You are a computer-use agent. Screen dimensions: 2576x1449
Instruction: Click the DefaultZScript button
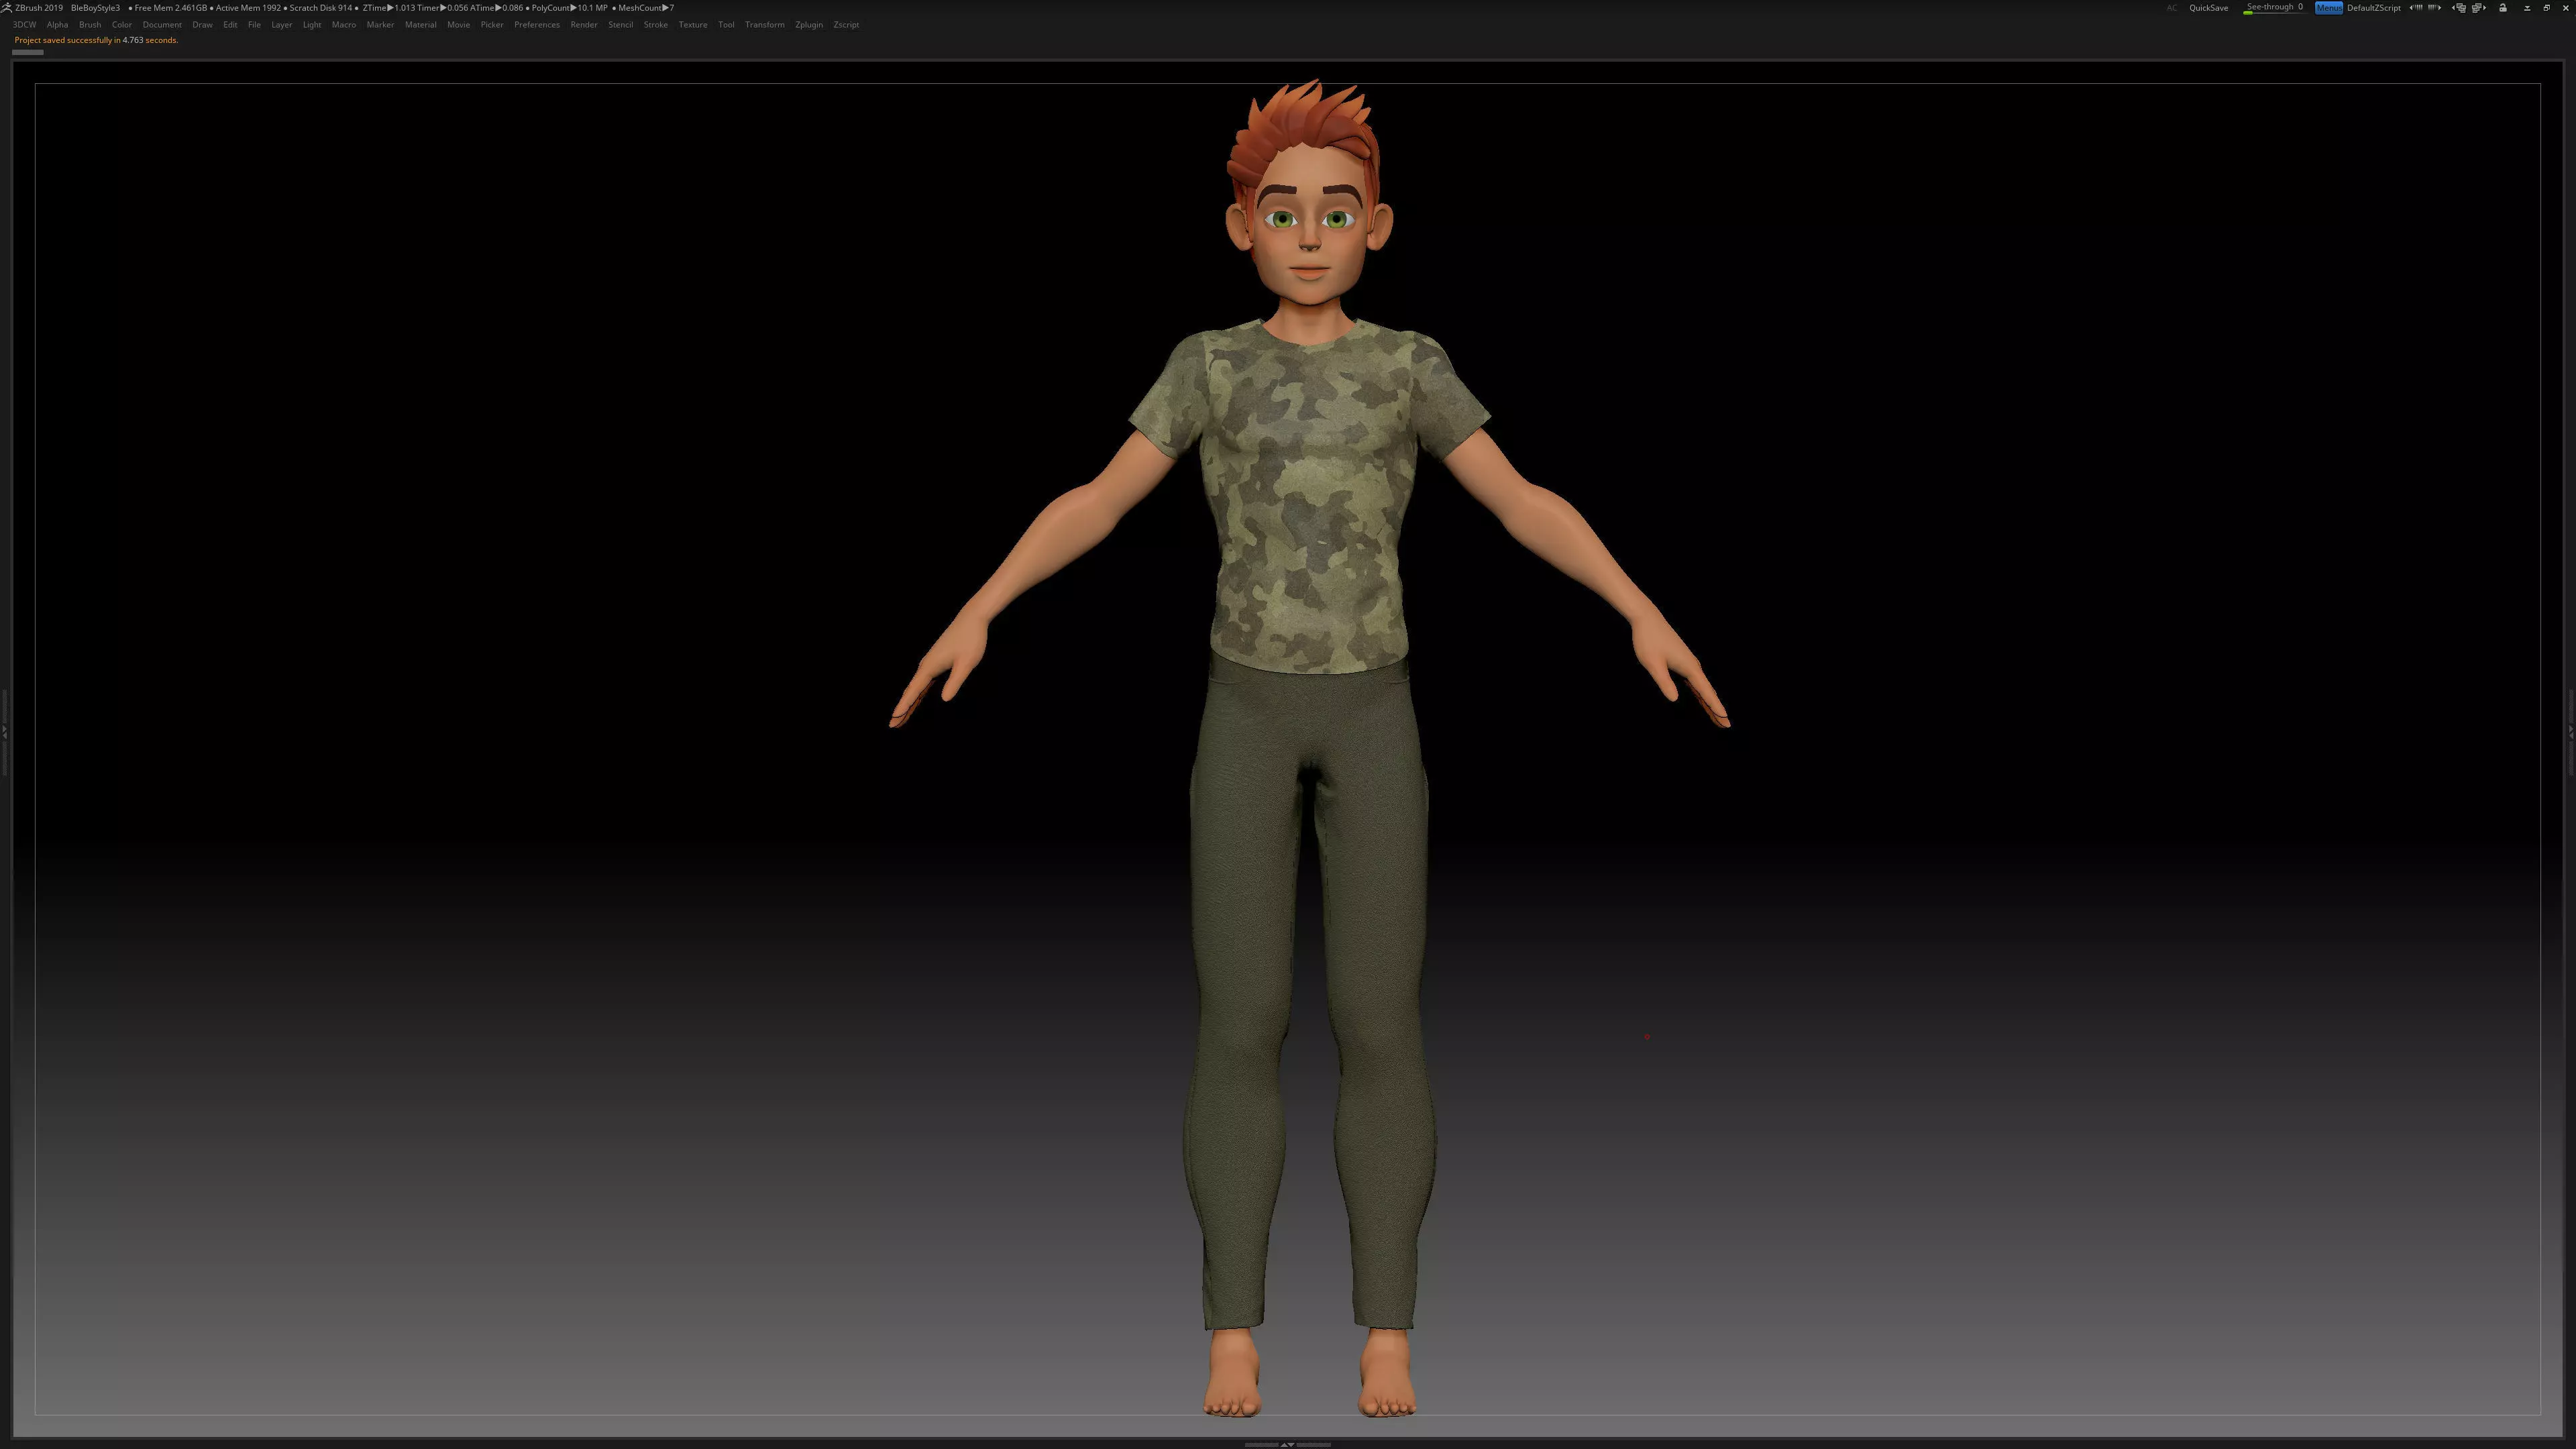point(2373,8)
